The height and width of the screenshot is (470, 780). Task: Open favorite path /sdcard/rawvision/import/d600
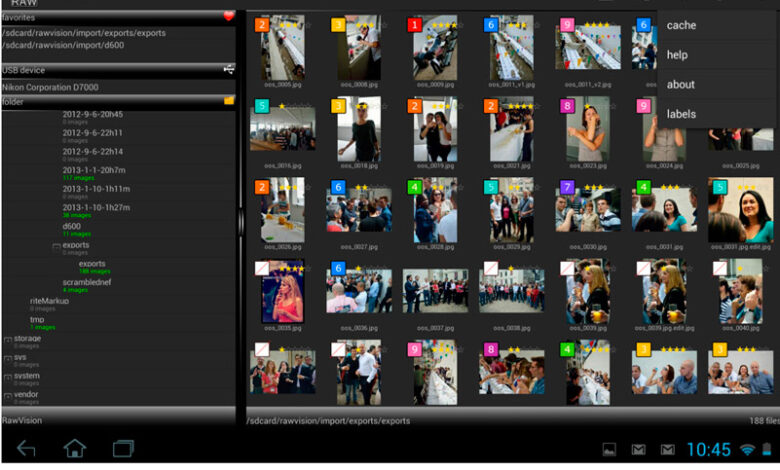click(x=63, y=45)
